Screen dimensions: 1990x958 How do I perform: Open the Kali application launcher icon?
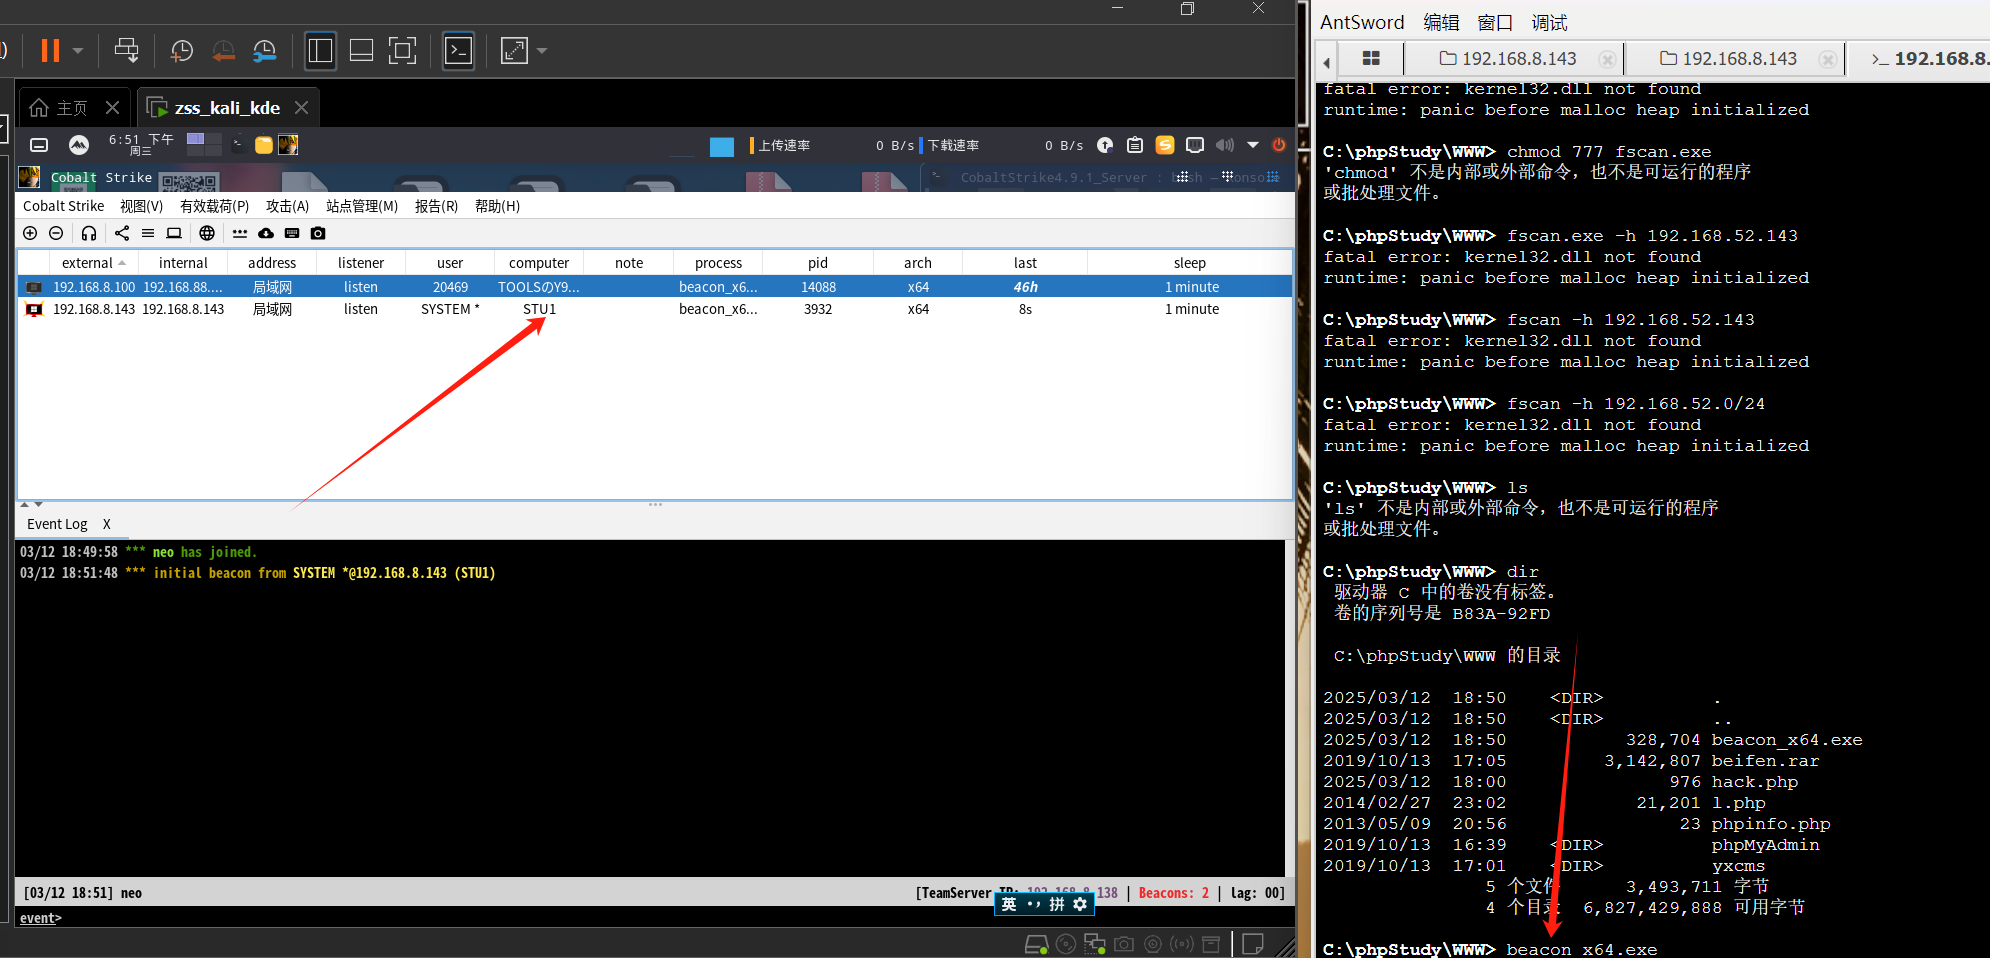pos(79,145)
